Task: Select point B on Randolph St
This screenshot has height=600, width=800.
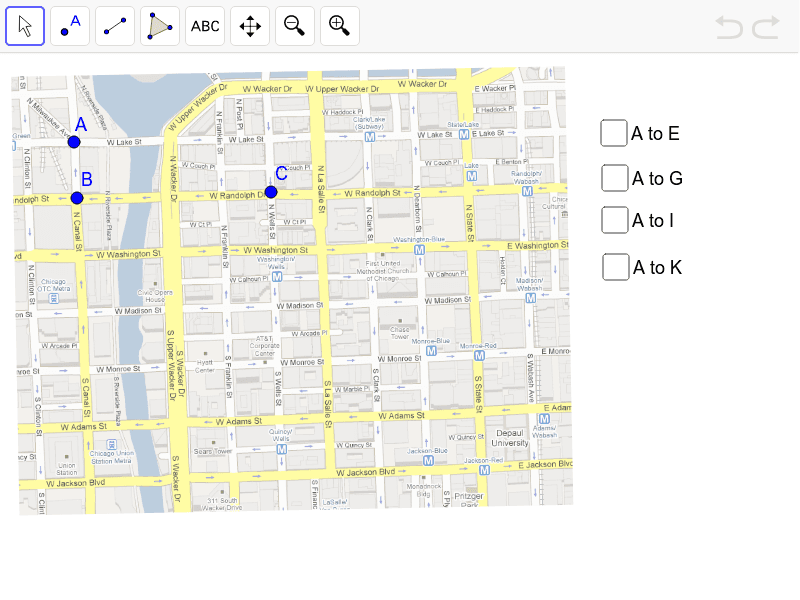Action: pos(77,198)
